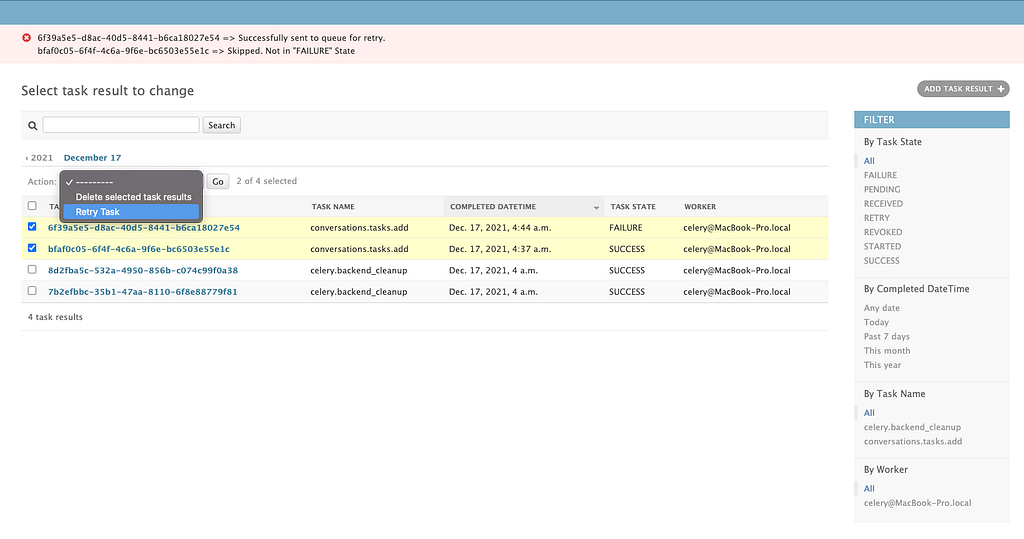Click the red error icon in message banner
The width and height of the screenshot is (1024, 539).
pos(27,38)
